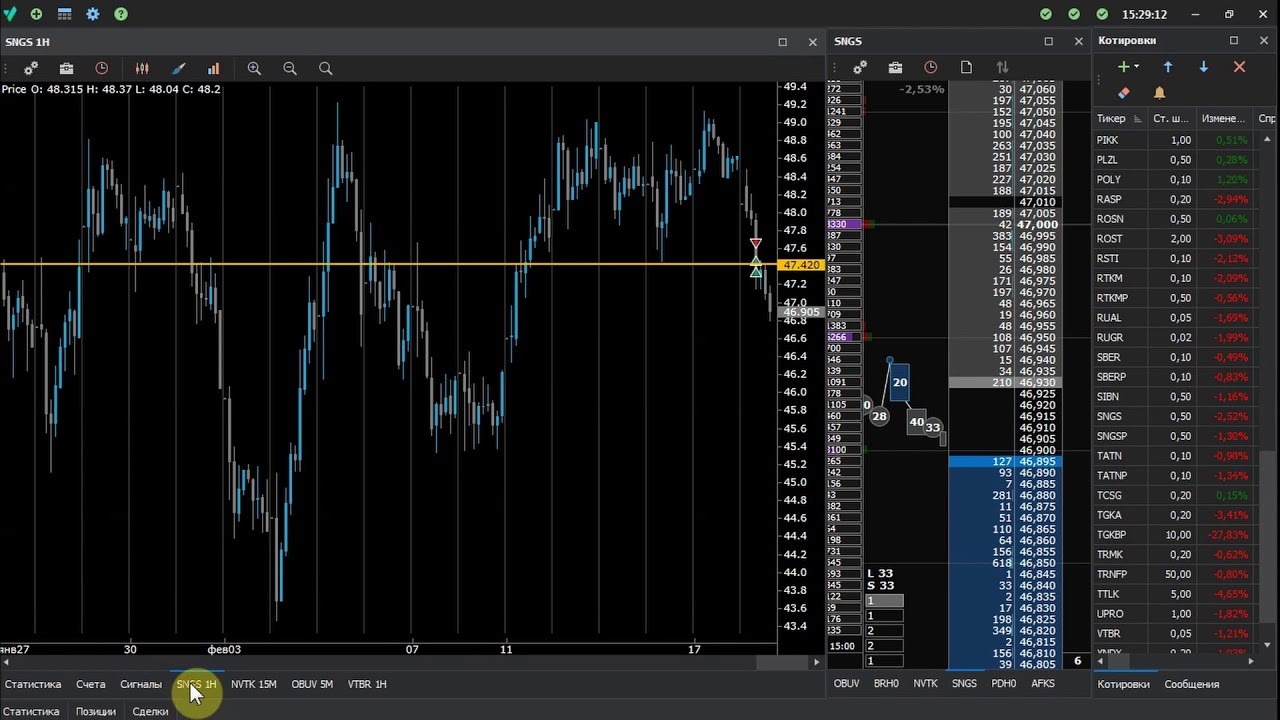Switch order book to BRH0 tab
The height and width of the screenshot is (720, 1280).
pyautogui.click(x=886, y=684)
